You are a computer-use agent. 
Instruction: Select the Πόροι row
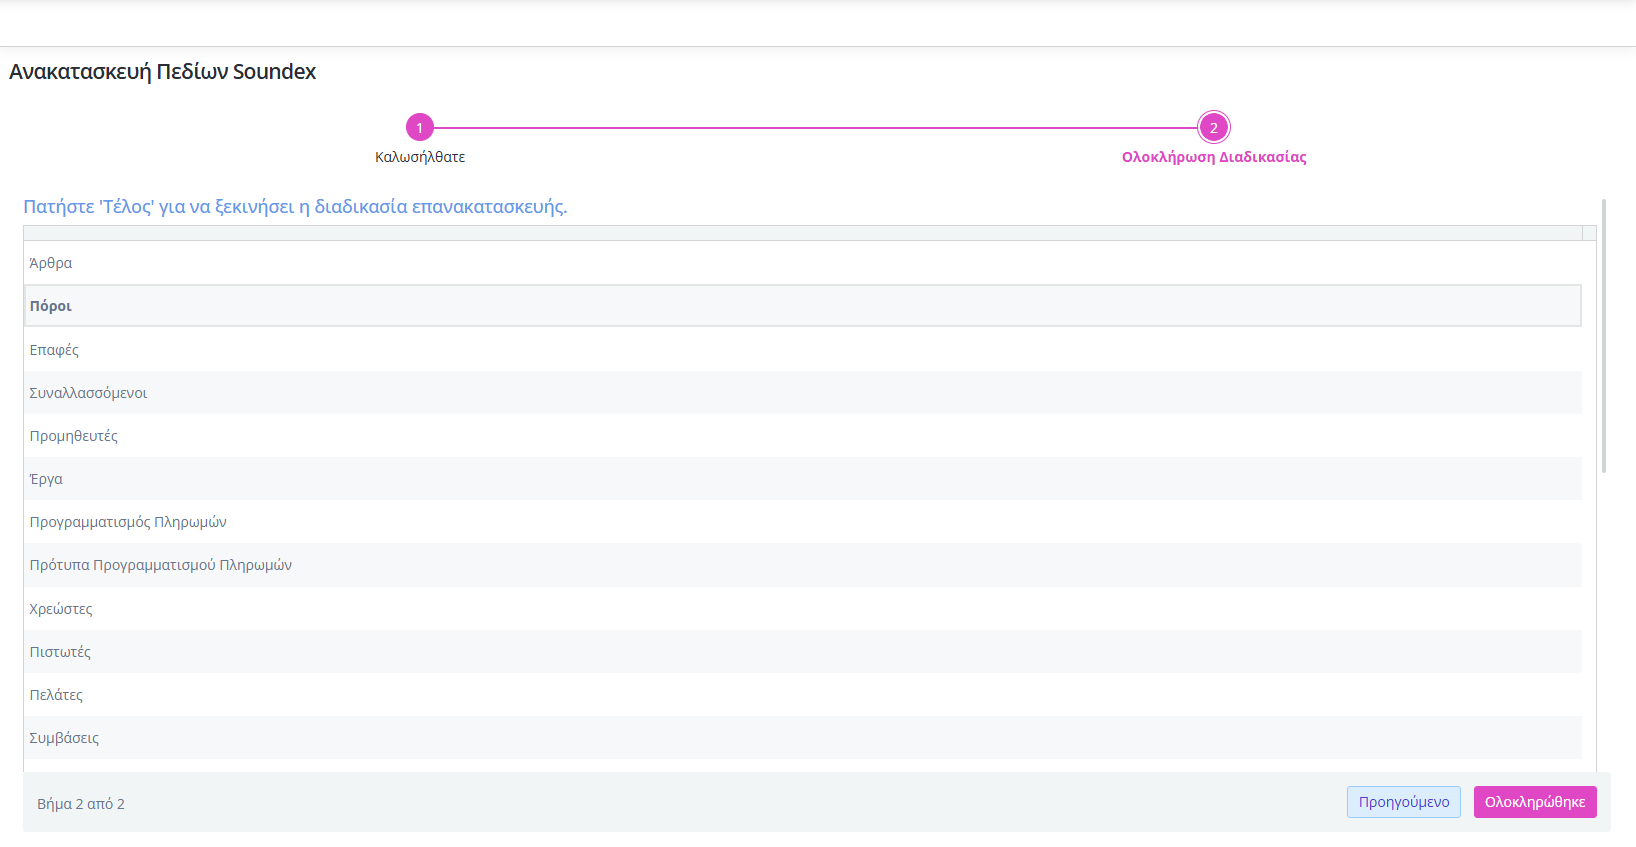[x=803, y=306]
